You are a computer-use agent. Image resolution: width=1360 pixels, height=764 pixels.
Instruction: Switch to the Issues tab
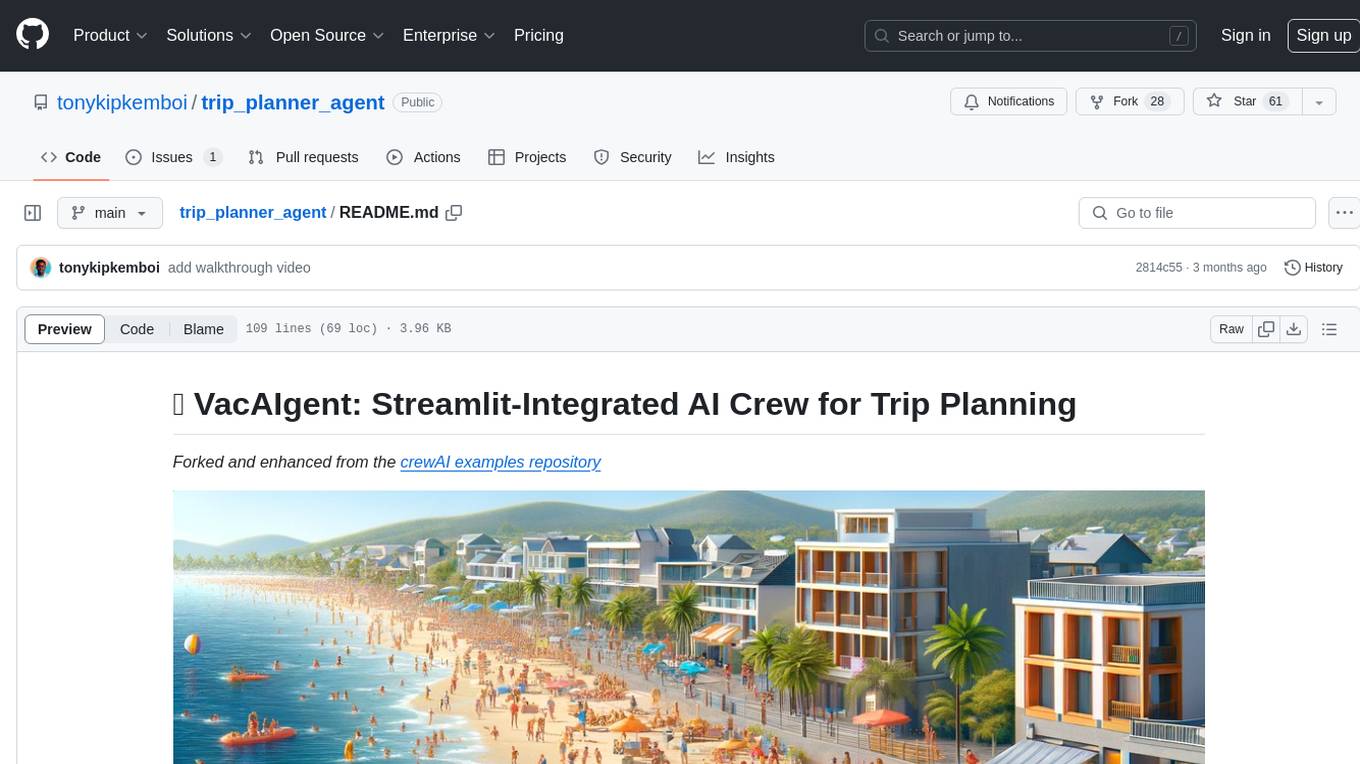(173, 157)
